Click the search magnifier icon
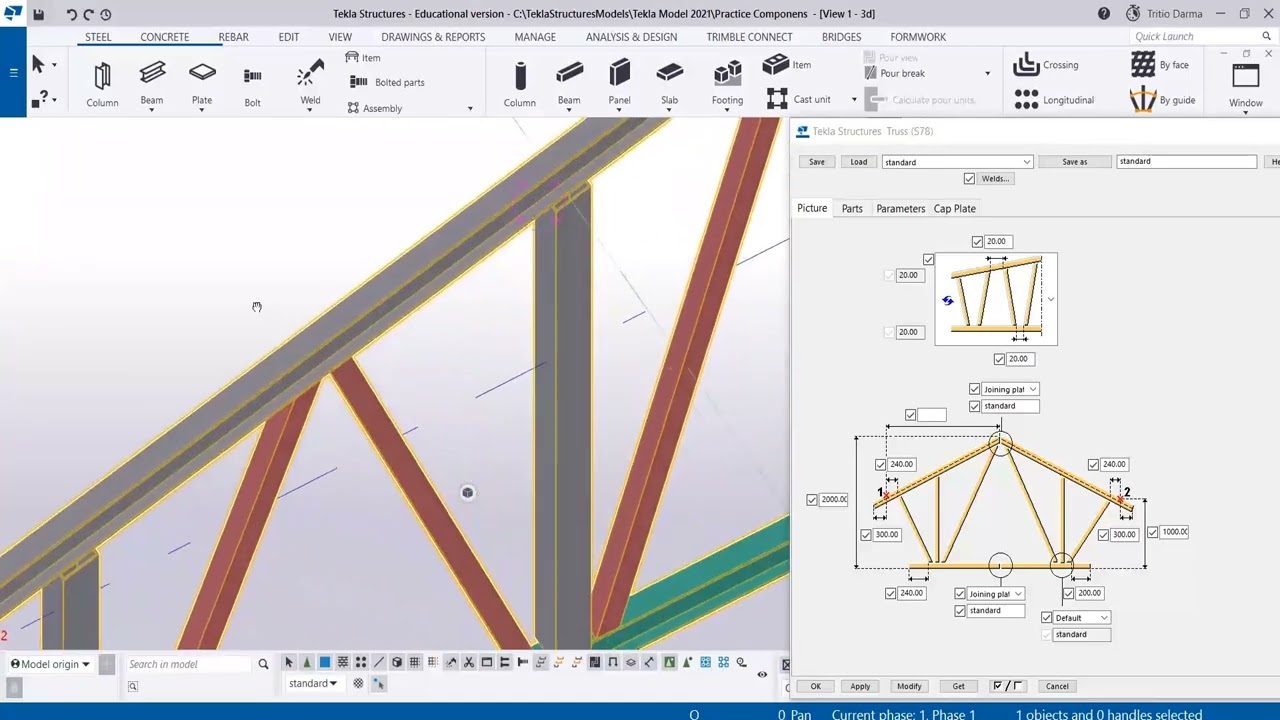Image resolution: width=1280 pixels, height=720 pixels. tap(263, 664)
